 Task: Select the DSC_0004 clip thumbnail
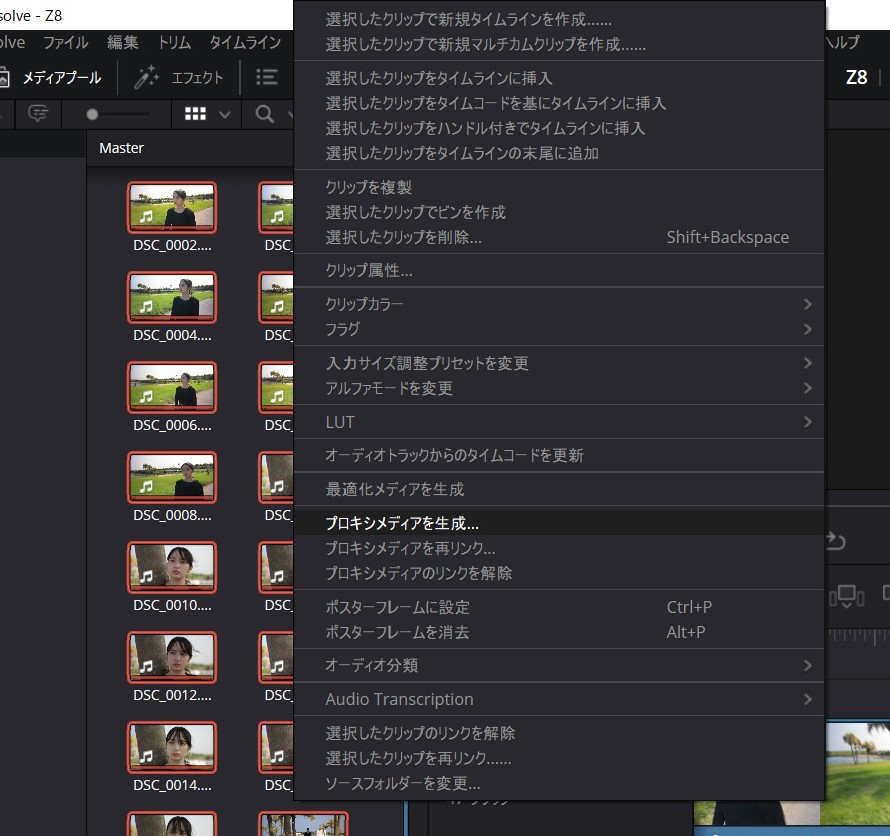pyautogui.click(x=172, y=297)
